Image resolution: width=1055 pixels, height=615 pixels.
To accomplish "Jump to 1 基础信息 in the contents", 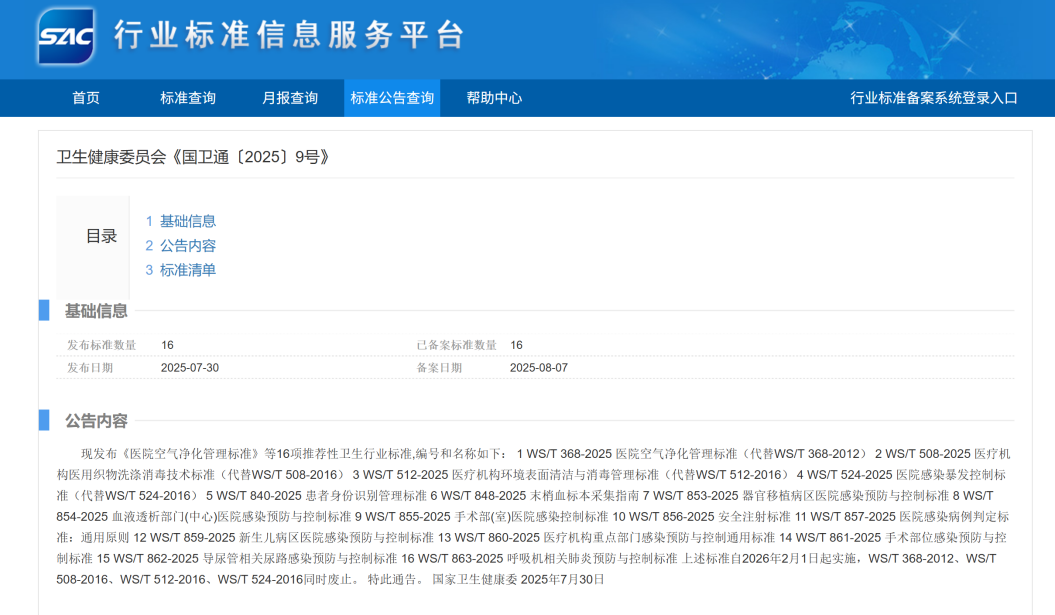I will tap(181, 221).
